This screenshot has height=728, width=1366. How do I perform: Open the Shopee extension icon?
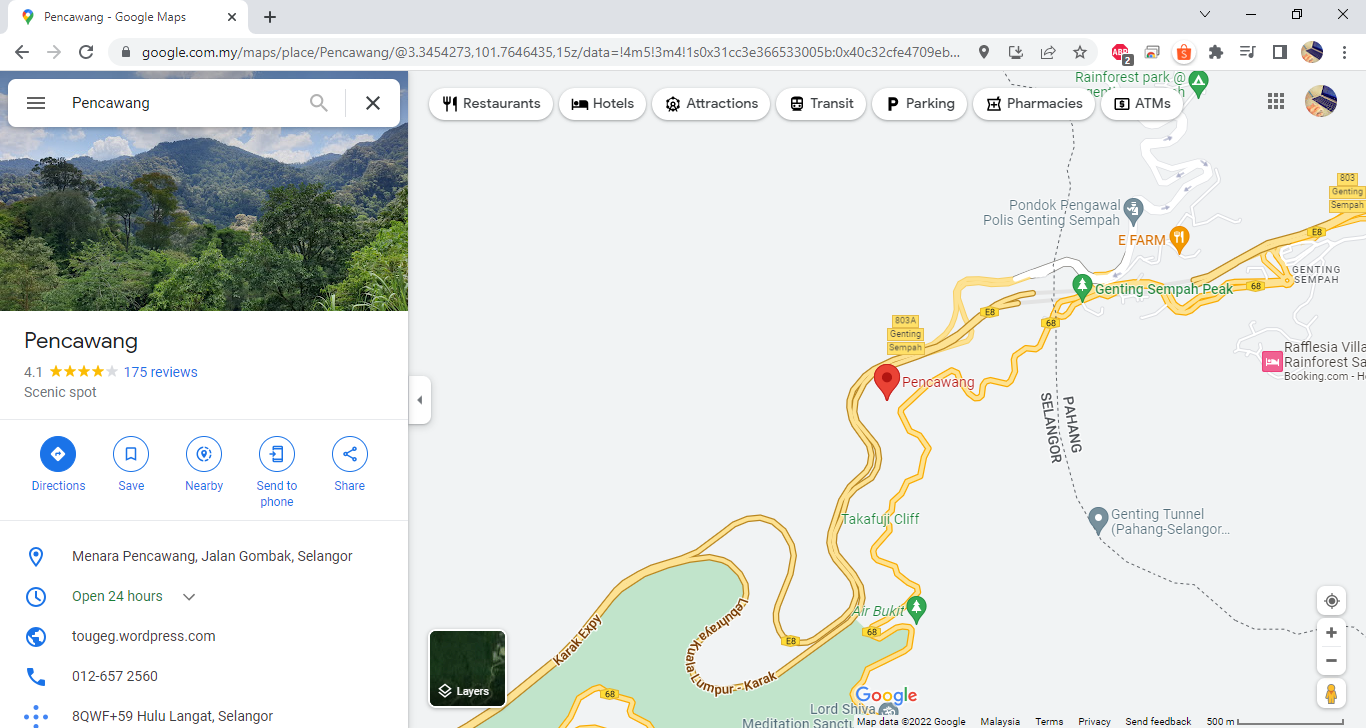click(x=1184, y=52)
